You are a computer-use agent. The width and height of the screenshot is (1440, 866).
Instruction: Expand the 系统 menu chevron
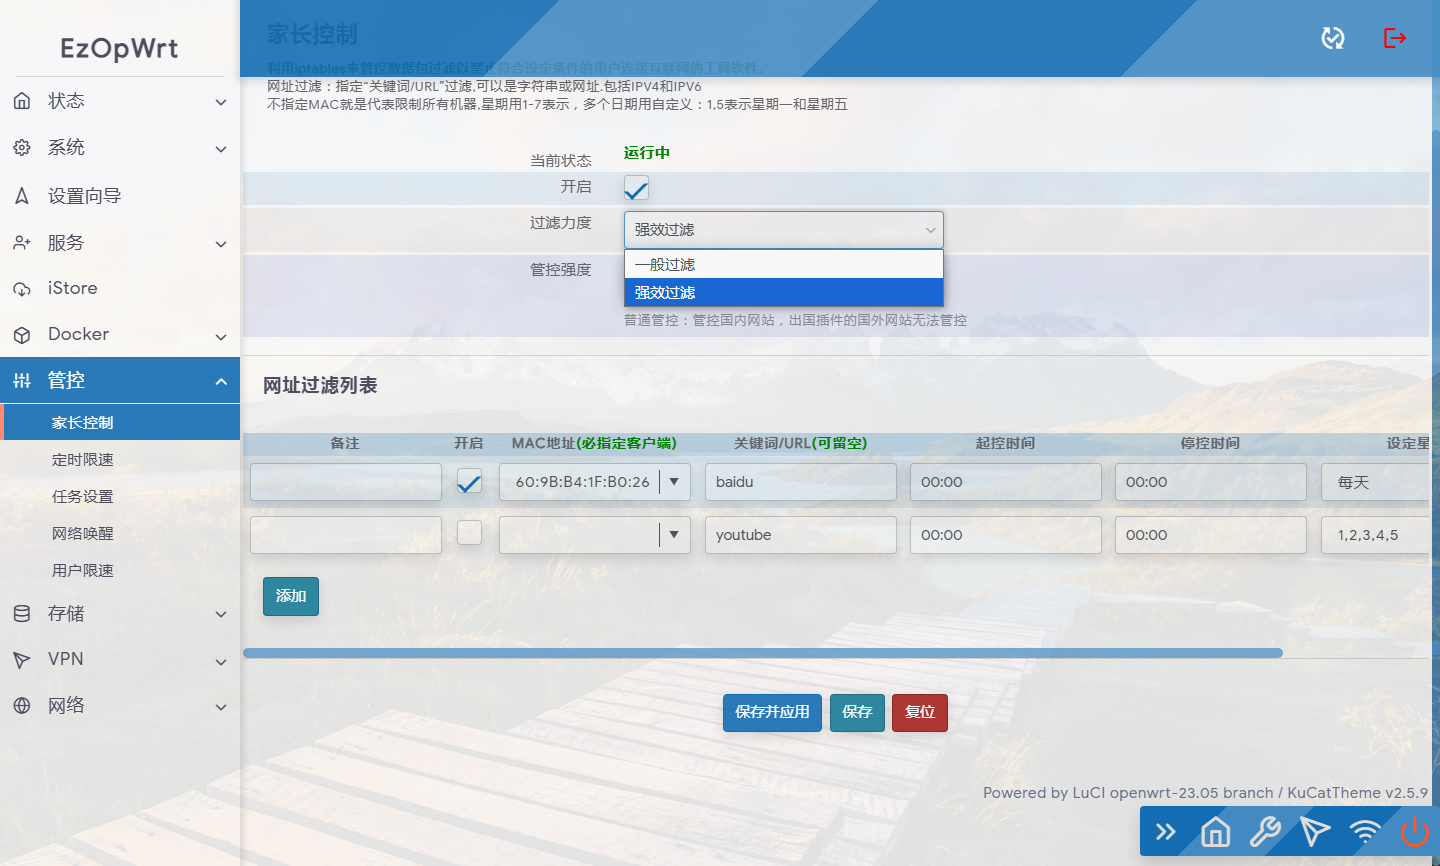(x=221, y=149)
